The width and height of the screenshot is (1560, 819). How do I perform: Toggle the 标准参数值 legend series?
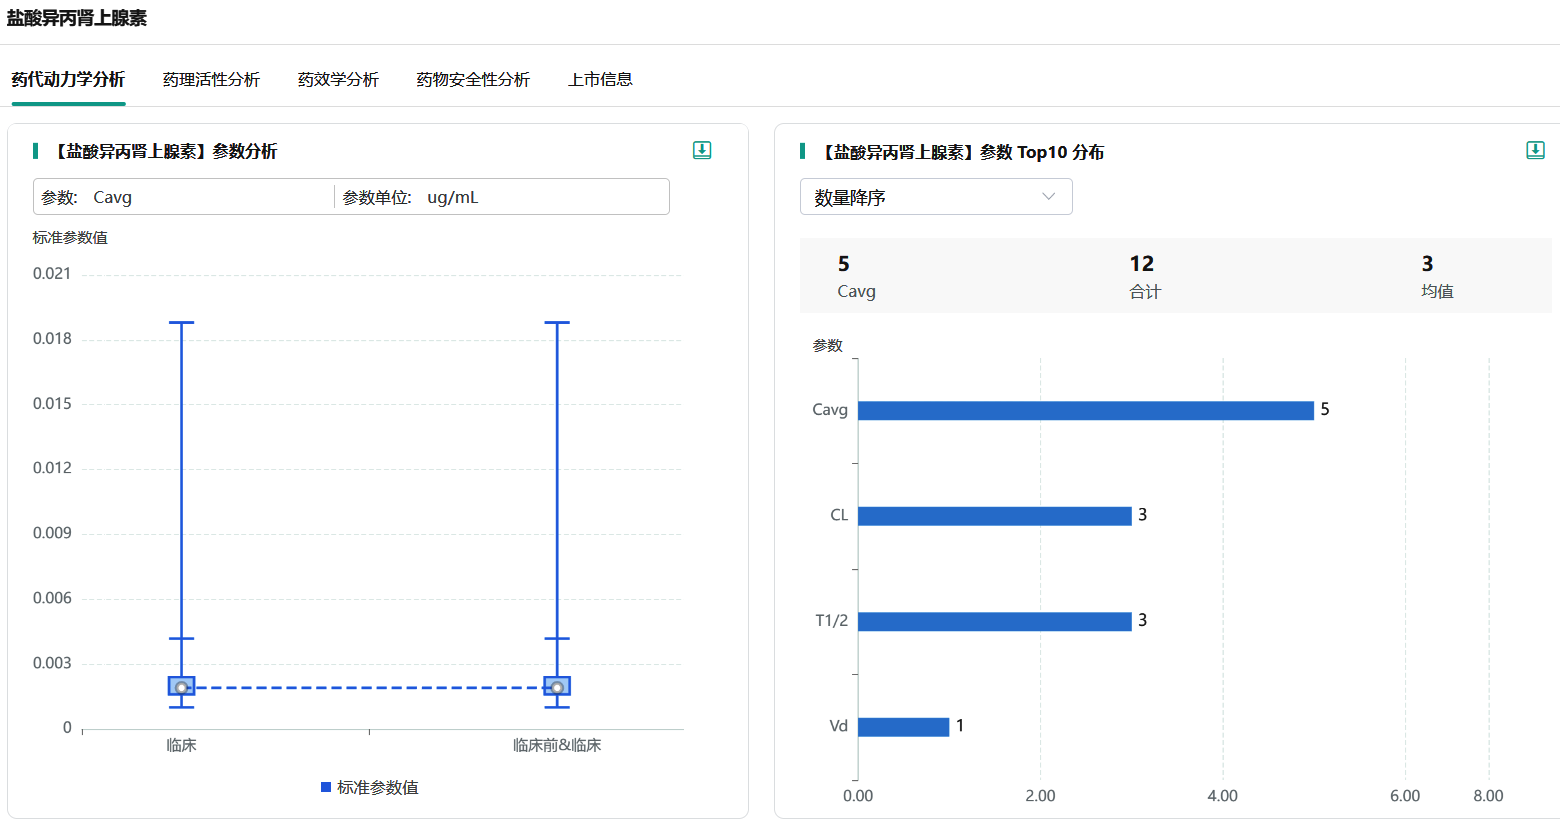click(369, 788)
